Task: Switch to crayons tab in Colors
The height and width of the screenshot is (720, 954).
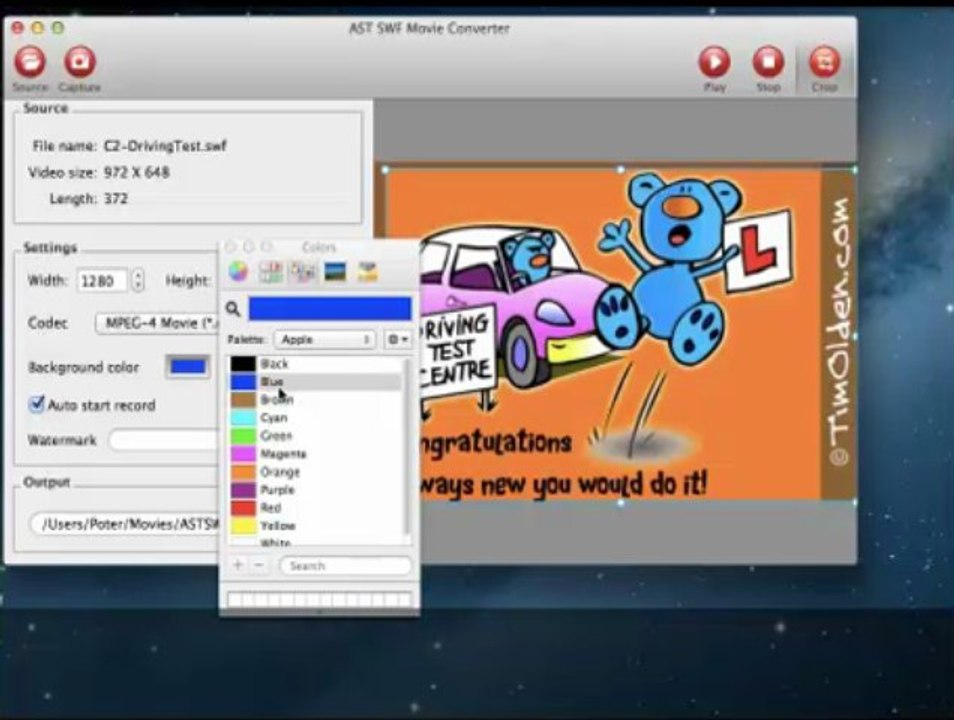Action: (x=367, y=271)
